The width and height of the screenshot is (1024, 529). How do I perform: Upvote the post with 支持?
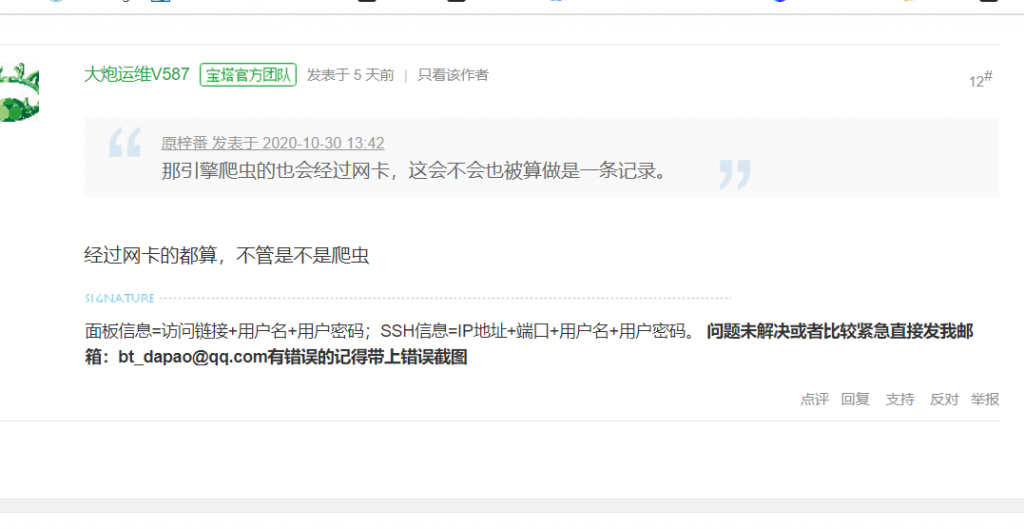coord(899,399)
